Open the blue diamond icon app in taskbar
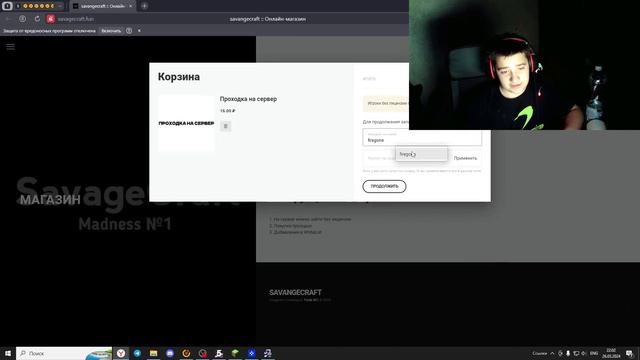 pyautogui.click(x=251, y=353)
